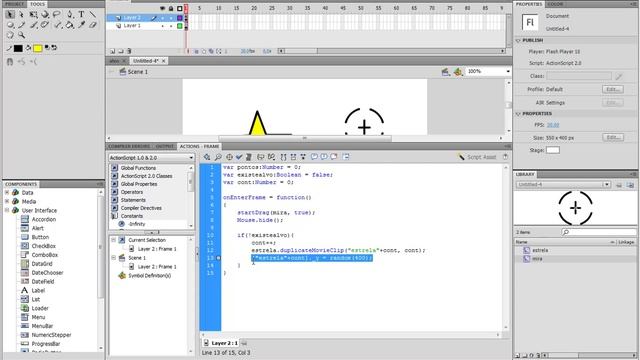Create a new layer folder
640x360 pixels.
121,51
